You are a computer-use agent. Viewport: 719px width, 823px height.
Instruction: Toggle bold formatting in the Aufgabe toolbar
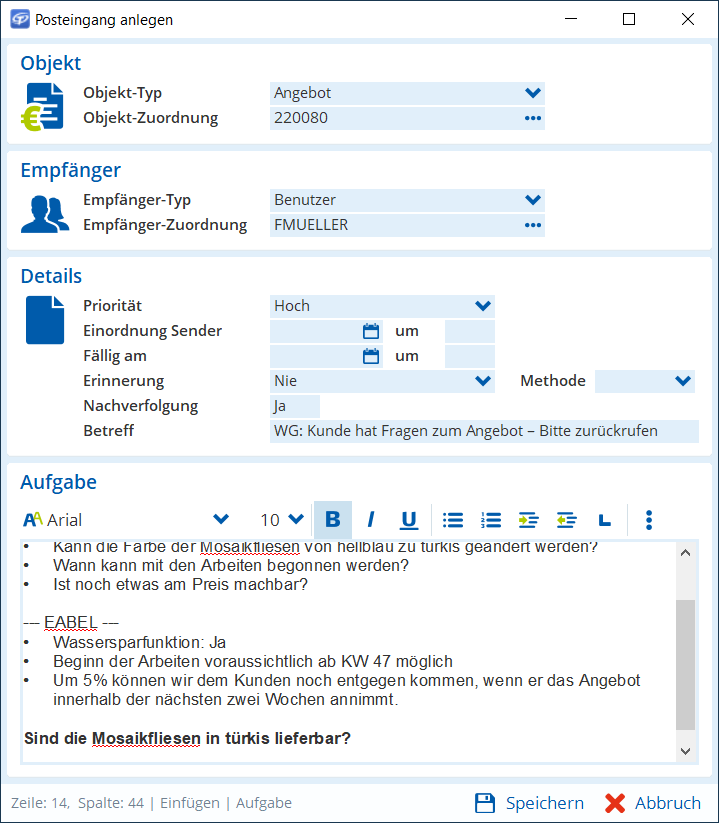click(x=333, y=520)
